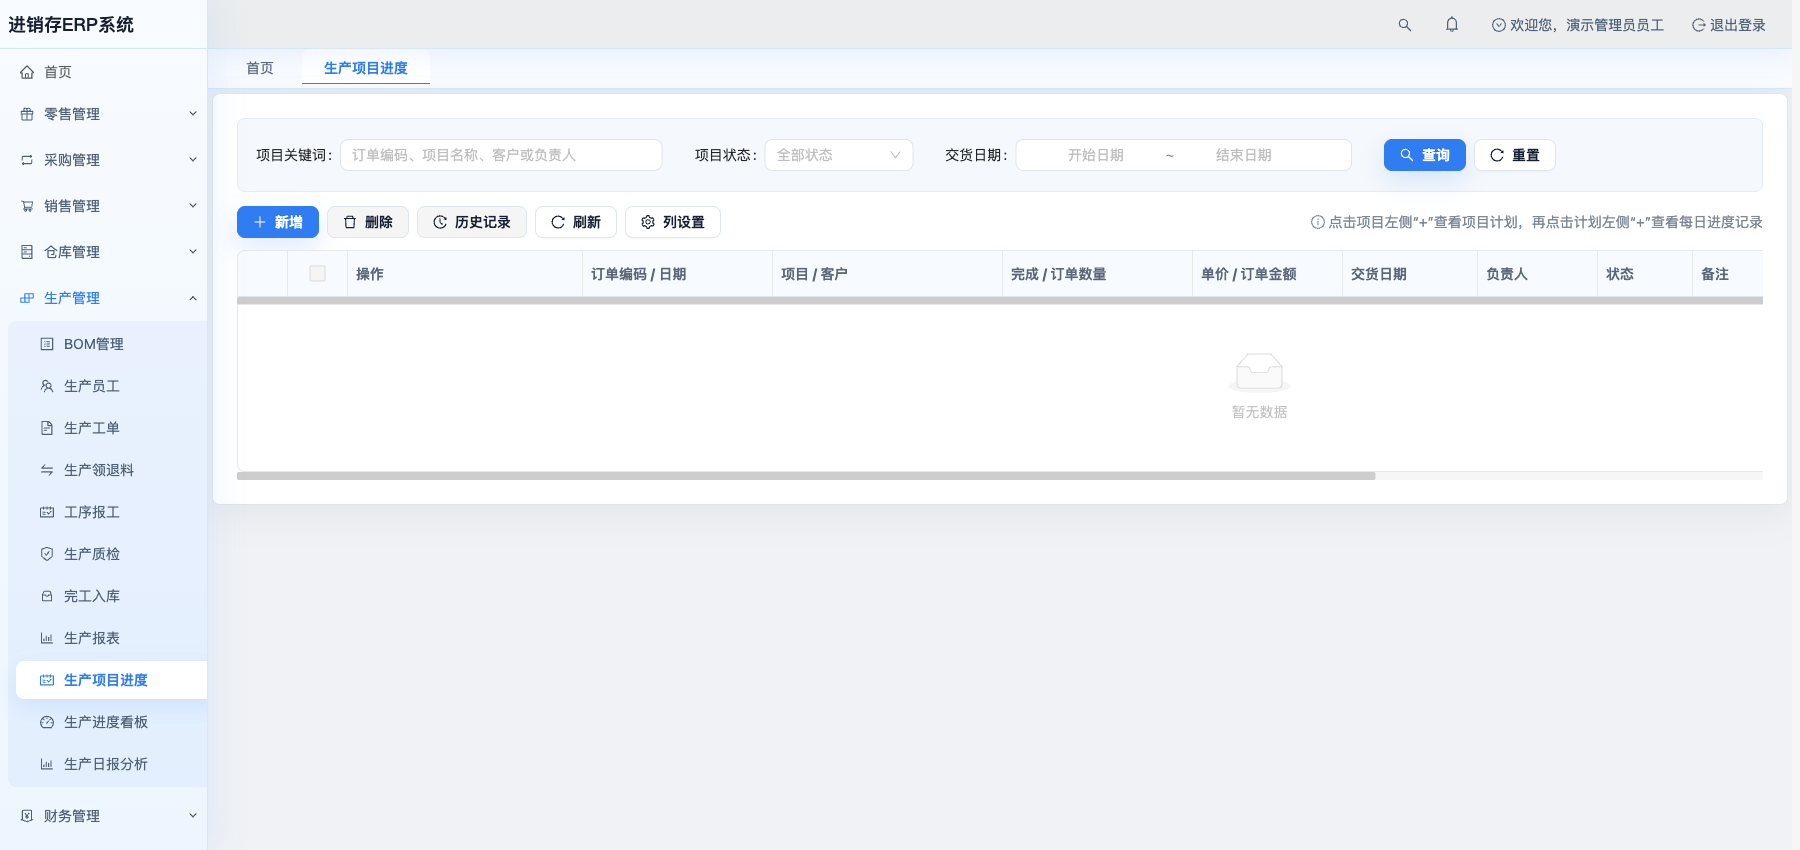Screen dimensions: 1800x850
Task: Click the 零售管理 gift icon
Action: 27,114
